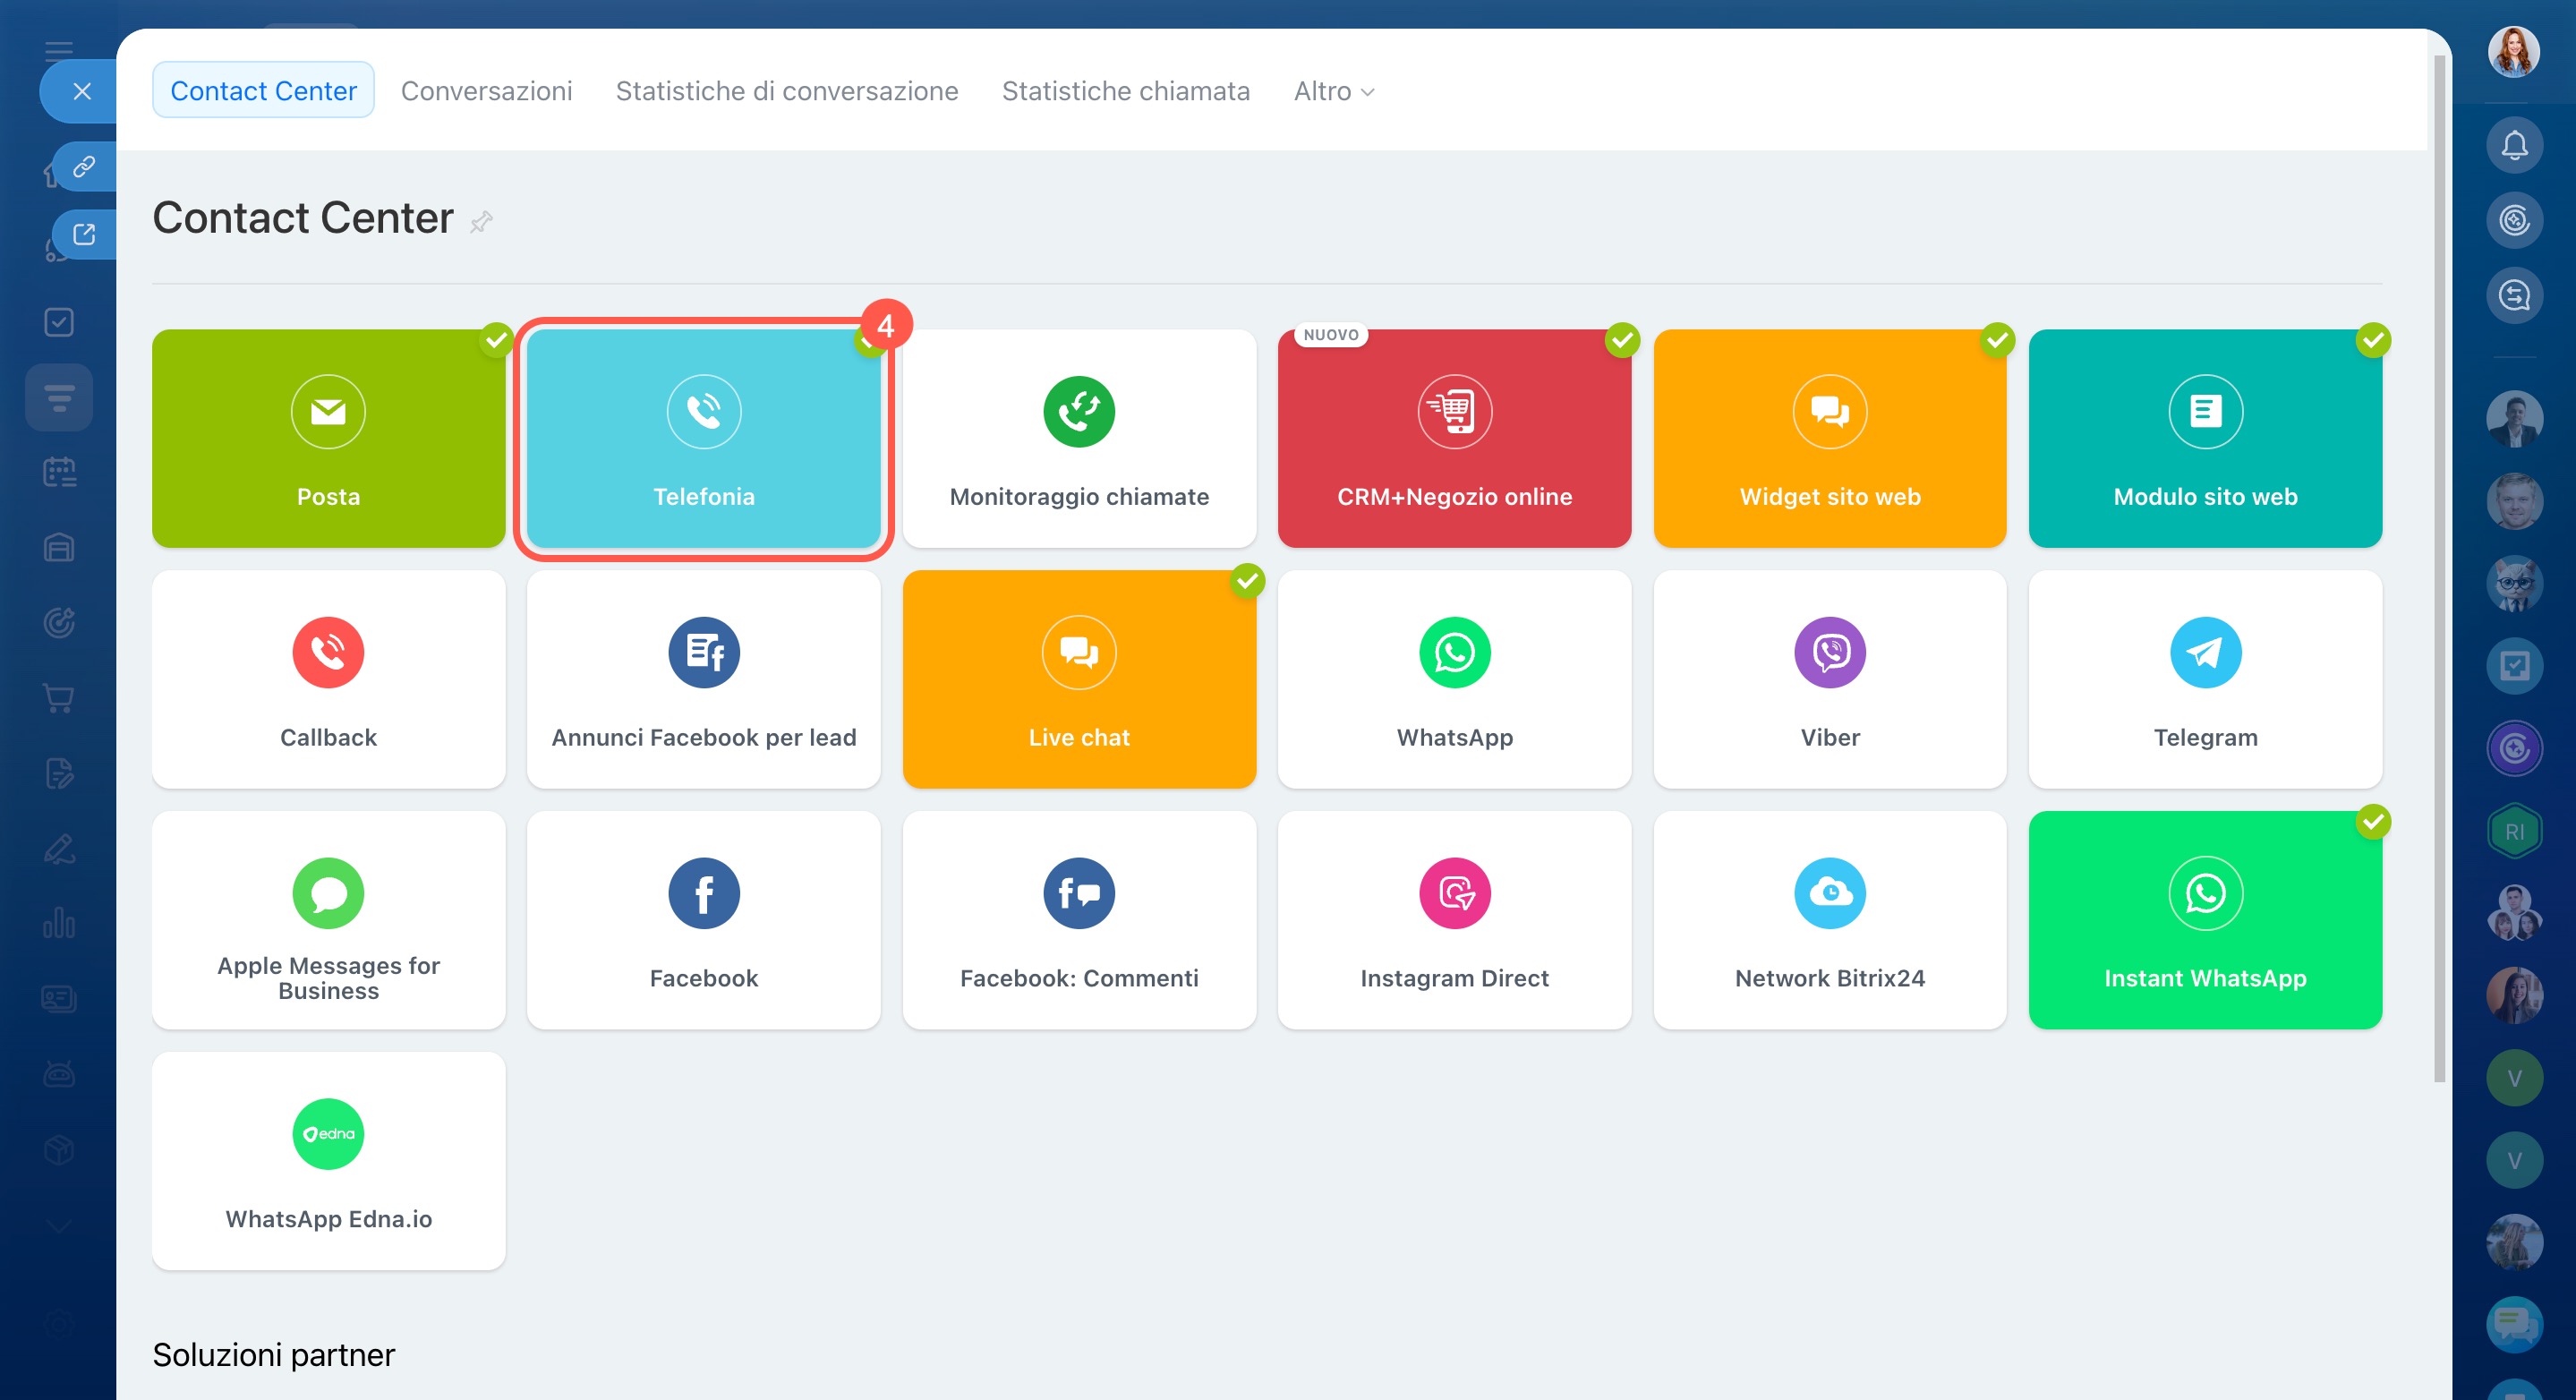The image size is (2576, 1400).
Task: Open the Callback connector tile
Action: [x=328, y=679]
